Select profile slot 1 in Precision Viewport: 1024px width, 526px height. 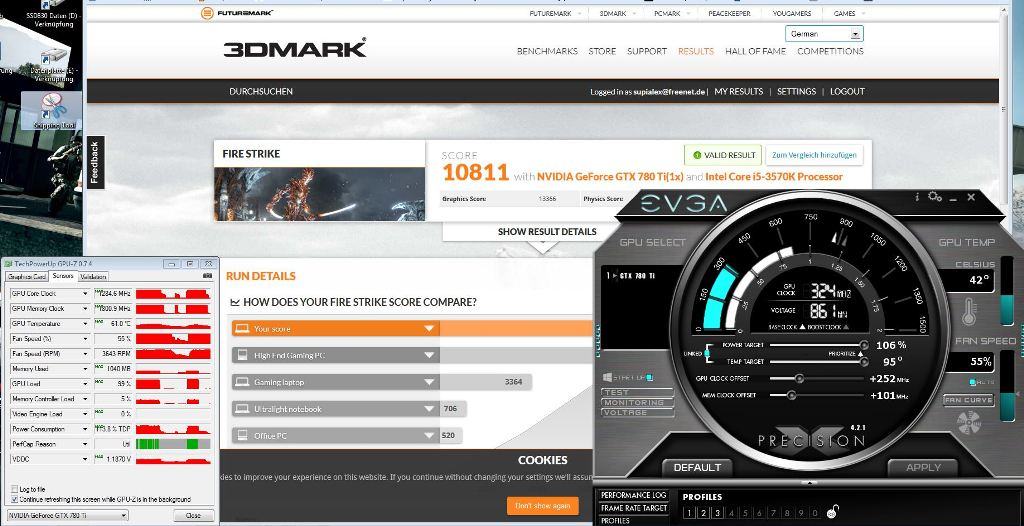[688, 514]
